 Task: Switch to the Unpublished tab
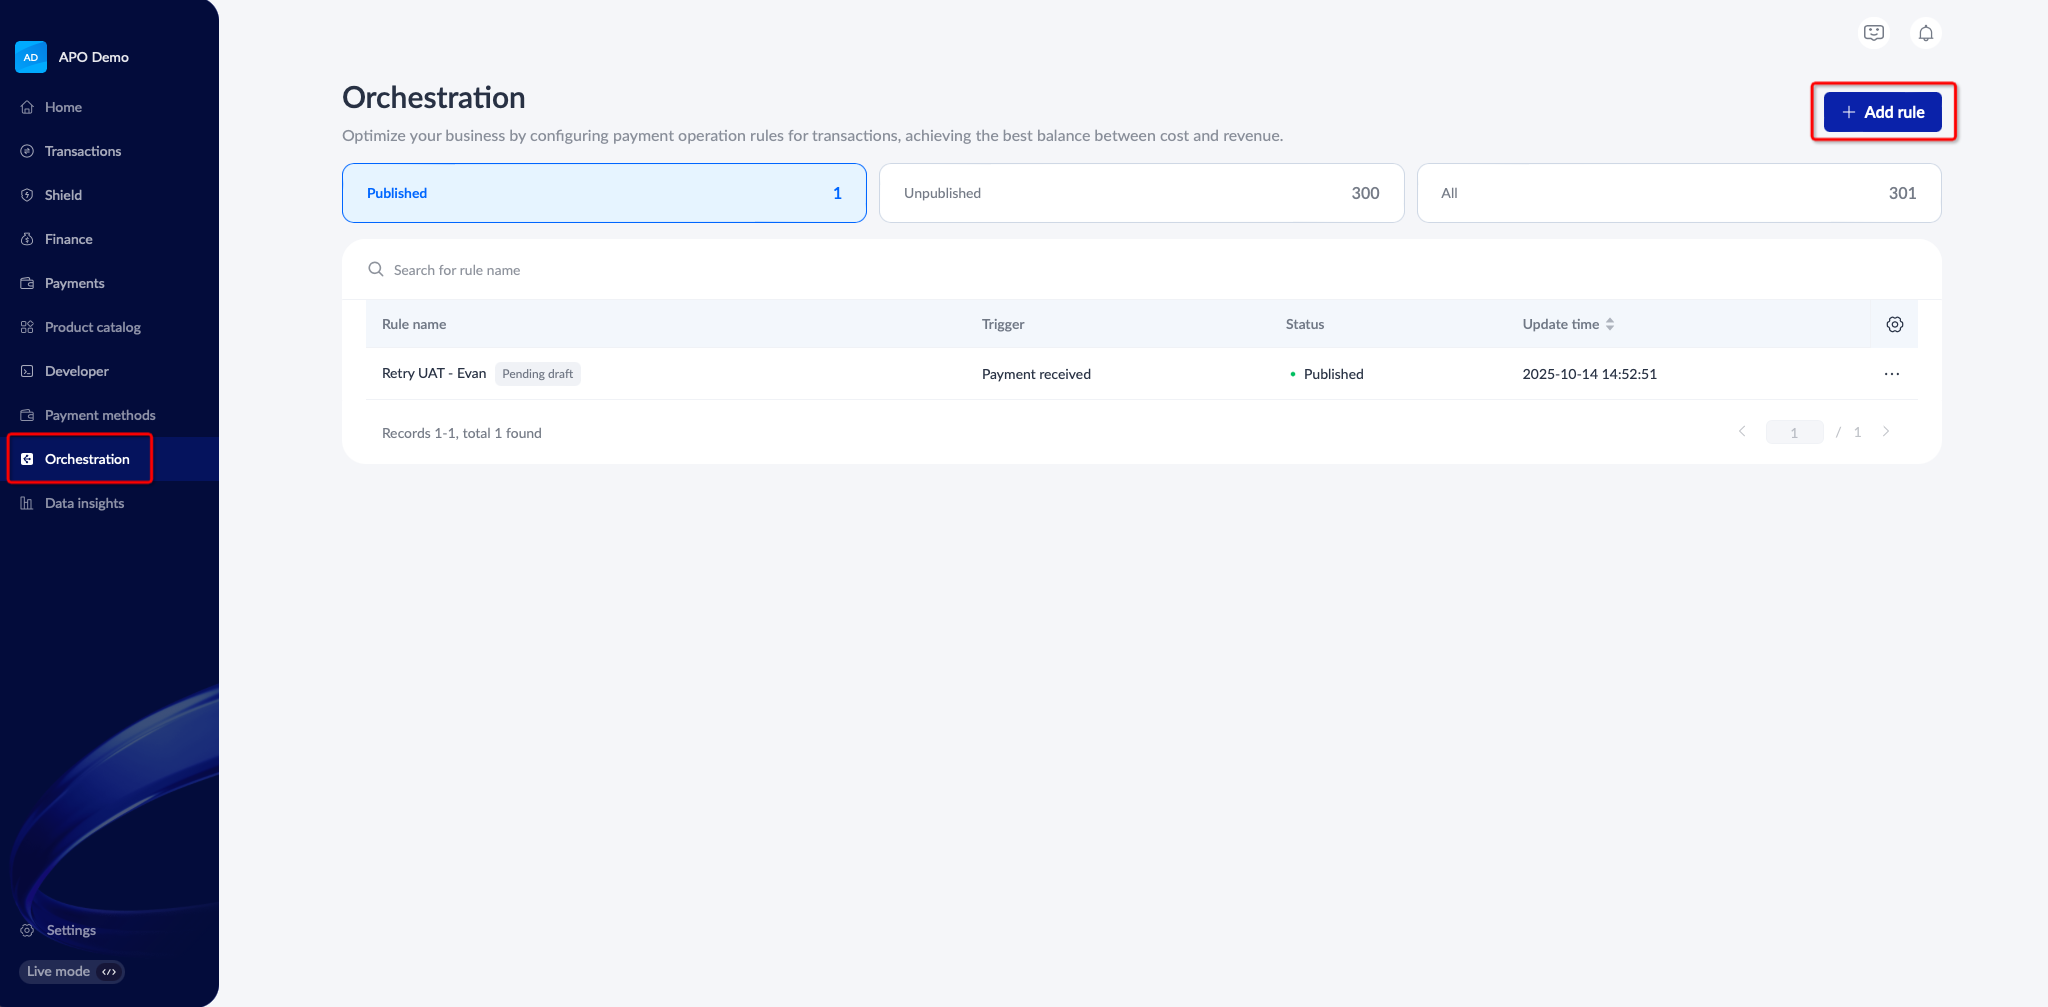click(1141, 193)
